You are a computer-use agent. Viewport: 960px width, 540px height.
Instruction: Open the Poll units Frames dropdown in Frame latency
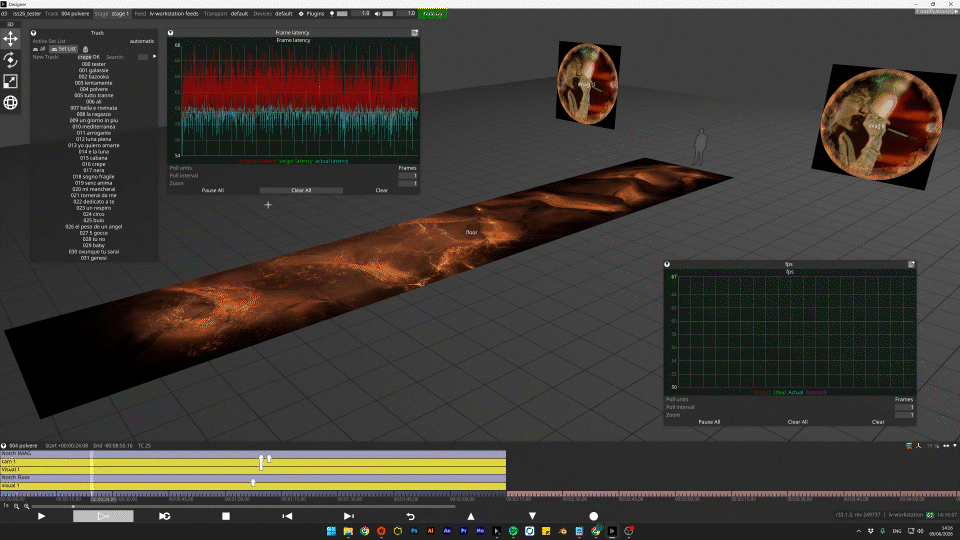[407, 168]
